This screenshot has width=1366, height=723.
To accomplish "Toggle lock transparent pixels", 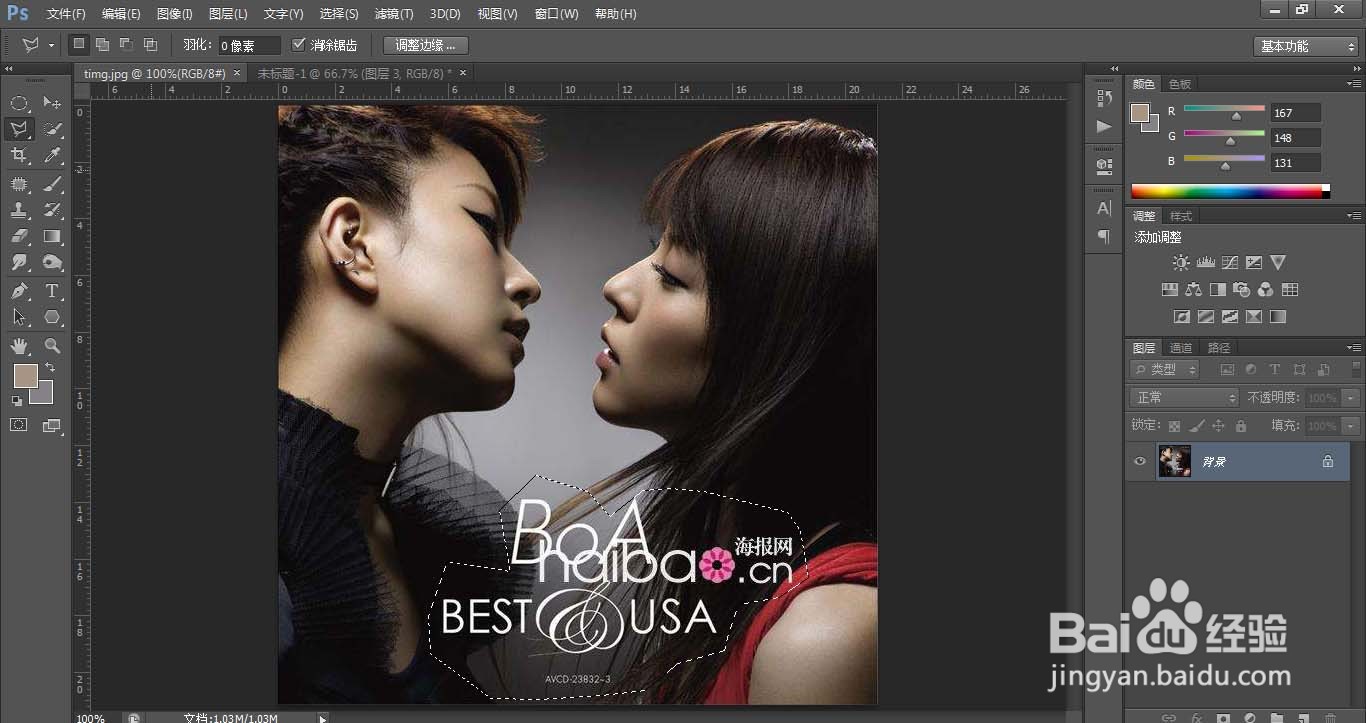I will coord(1174,426).
